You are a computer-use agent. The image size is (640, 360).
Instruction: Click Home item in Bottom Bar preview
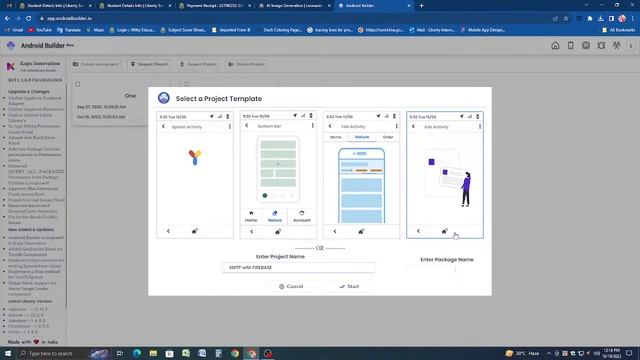click(x=251, y=216)
